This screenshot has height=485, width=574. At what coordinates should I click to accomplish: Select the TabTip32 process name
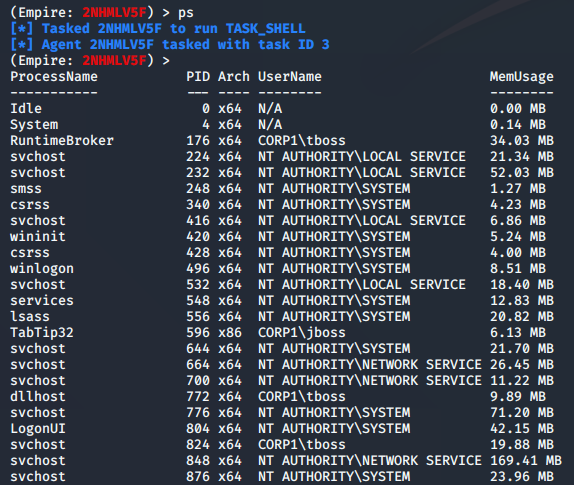click(x=42, y=333)
